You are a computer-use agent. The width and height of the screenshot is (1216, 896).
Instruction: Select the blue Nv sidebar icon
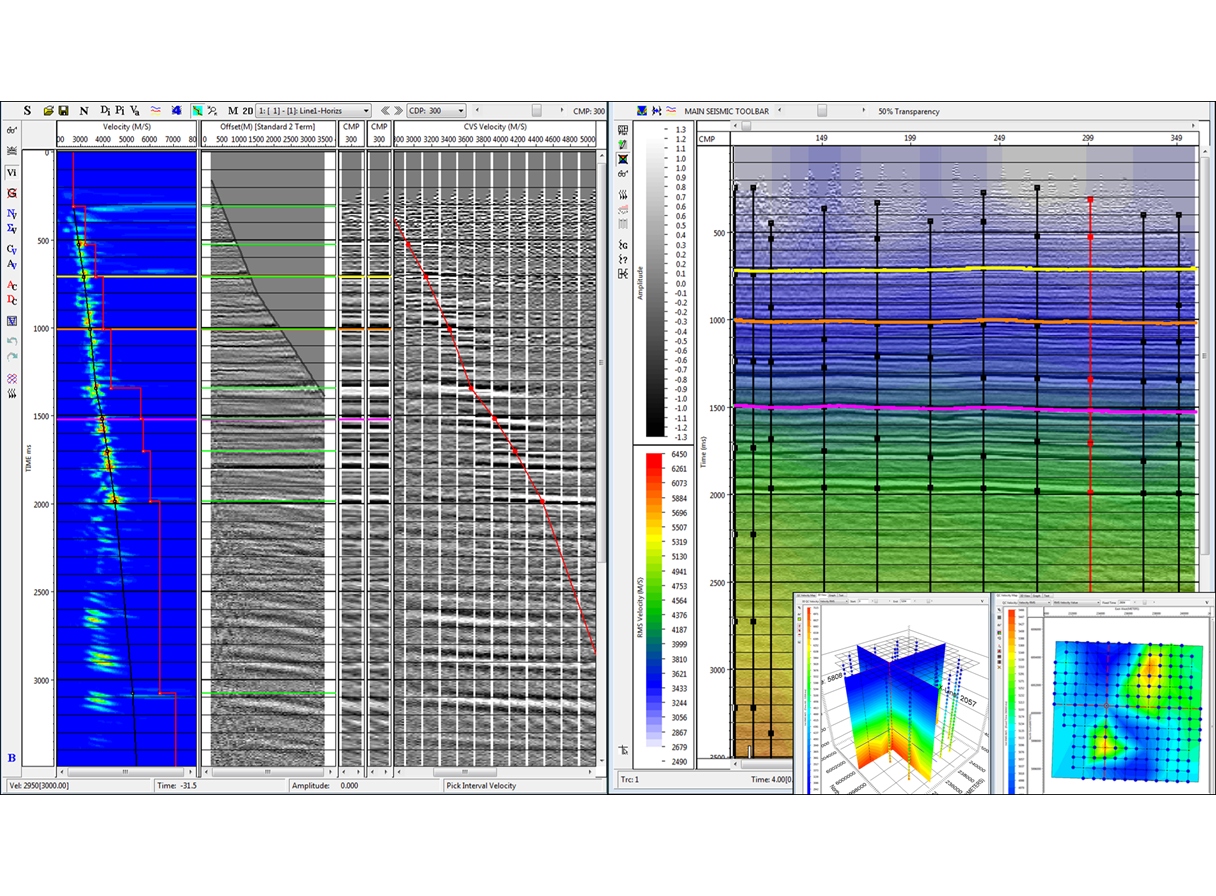point(11,214)
